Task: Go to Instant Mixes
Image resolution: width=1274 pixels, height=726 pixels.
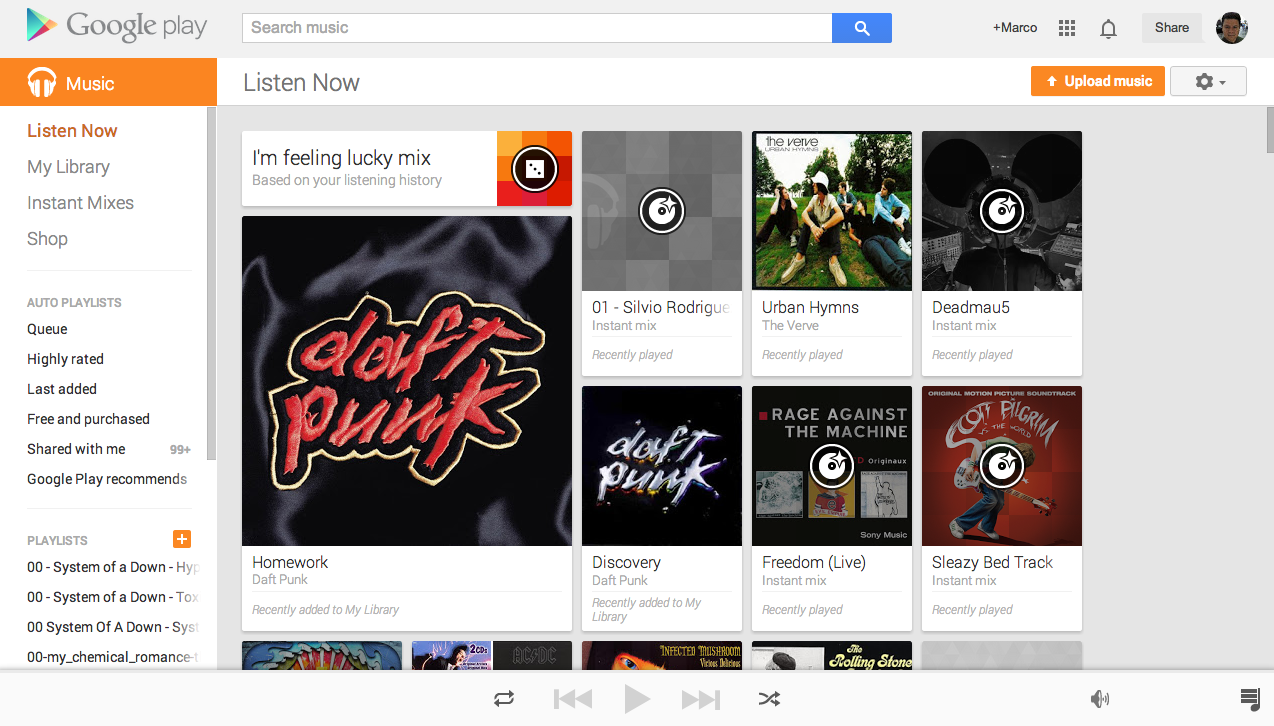Action: click(x=80, y=203)
